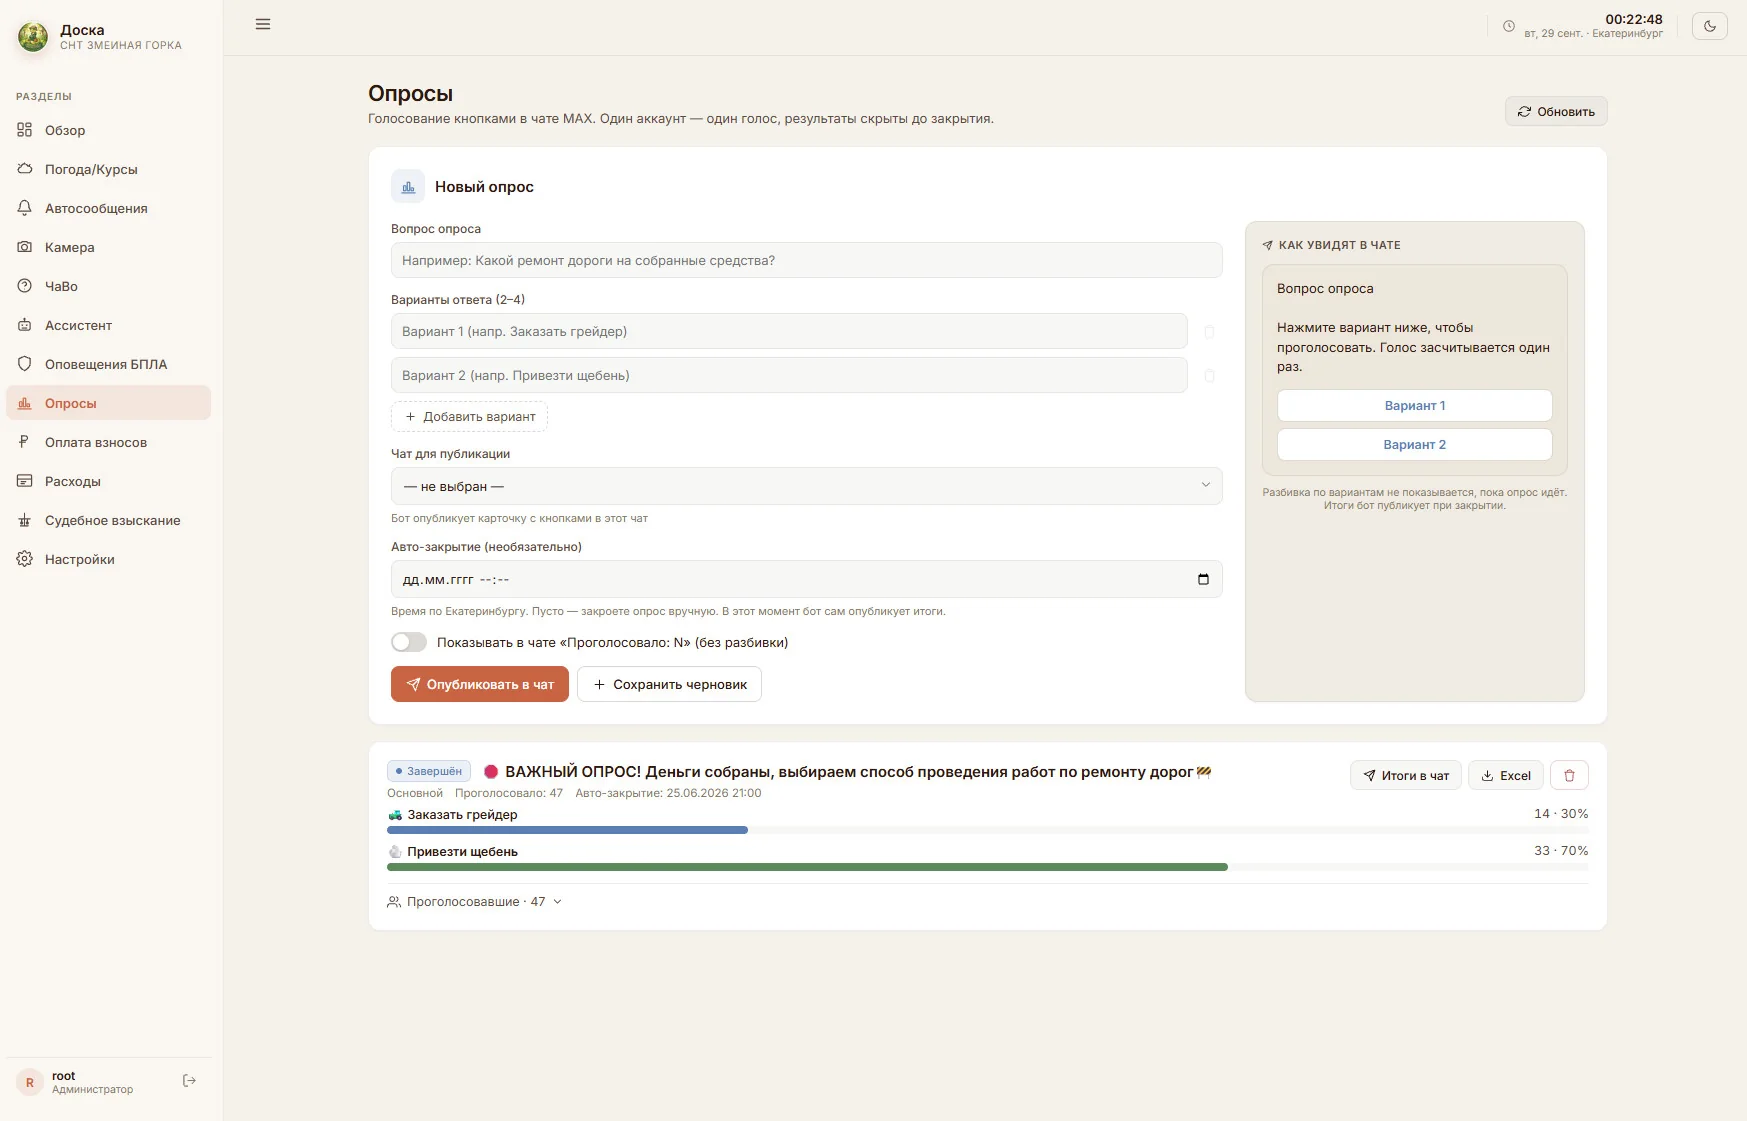This screenshot has width=1747, height=1121.
Task: Open Оповещения БПЛА section
Action: coord(108,364)
